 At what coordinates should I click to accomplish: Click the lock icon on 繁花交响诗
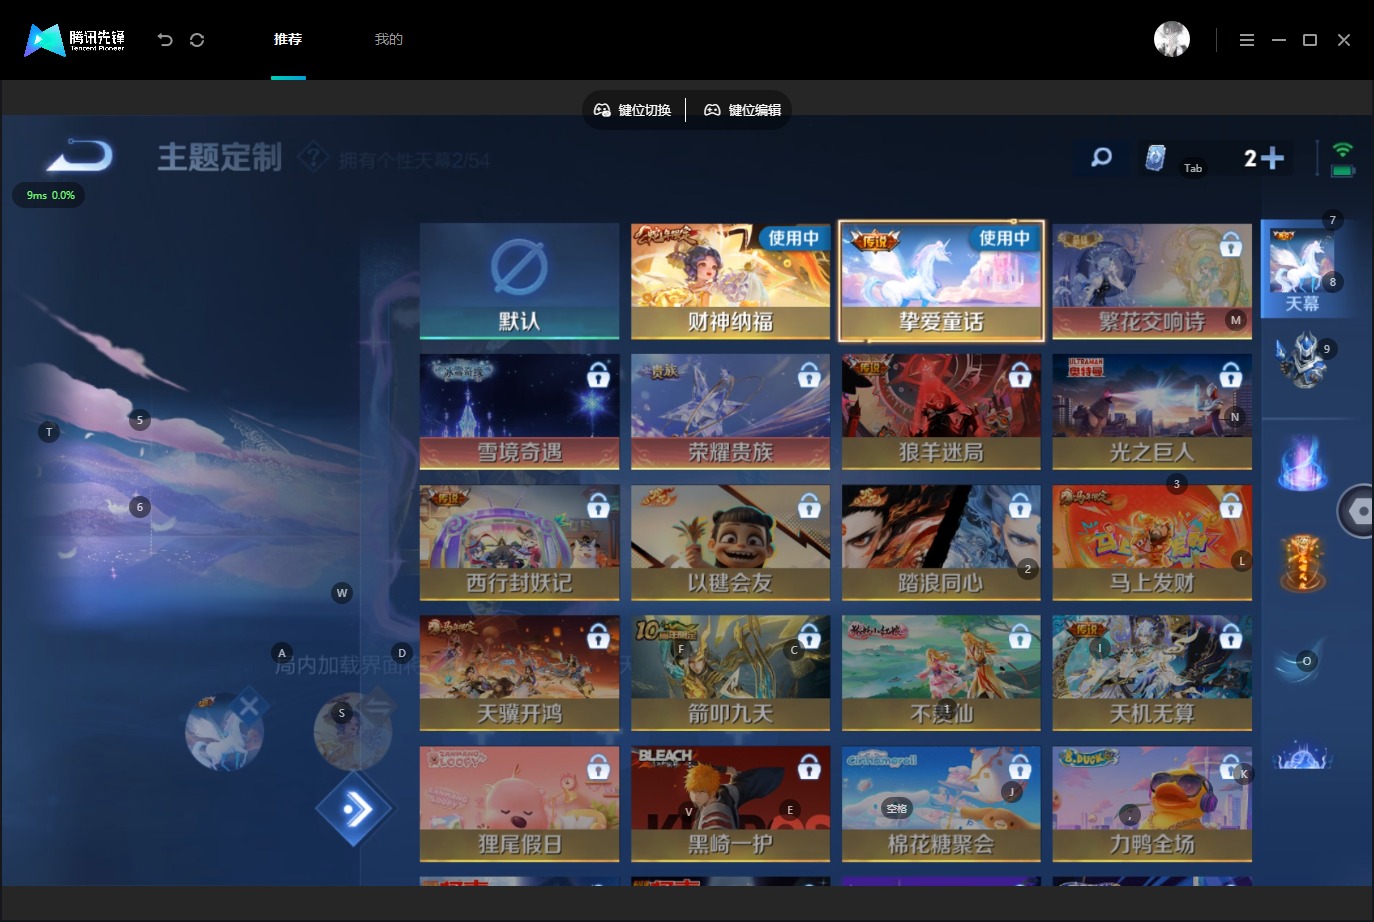point(1231,244)
